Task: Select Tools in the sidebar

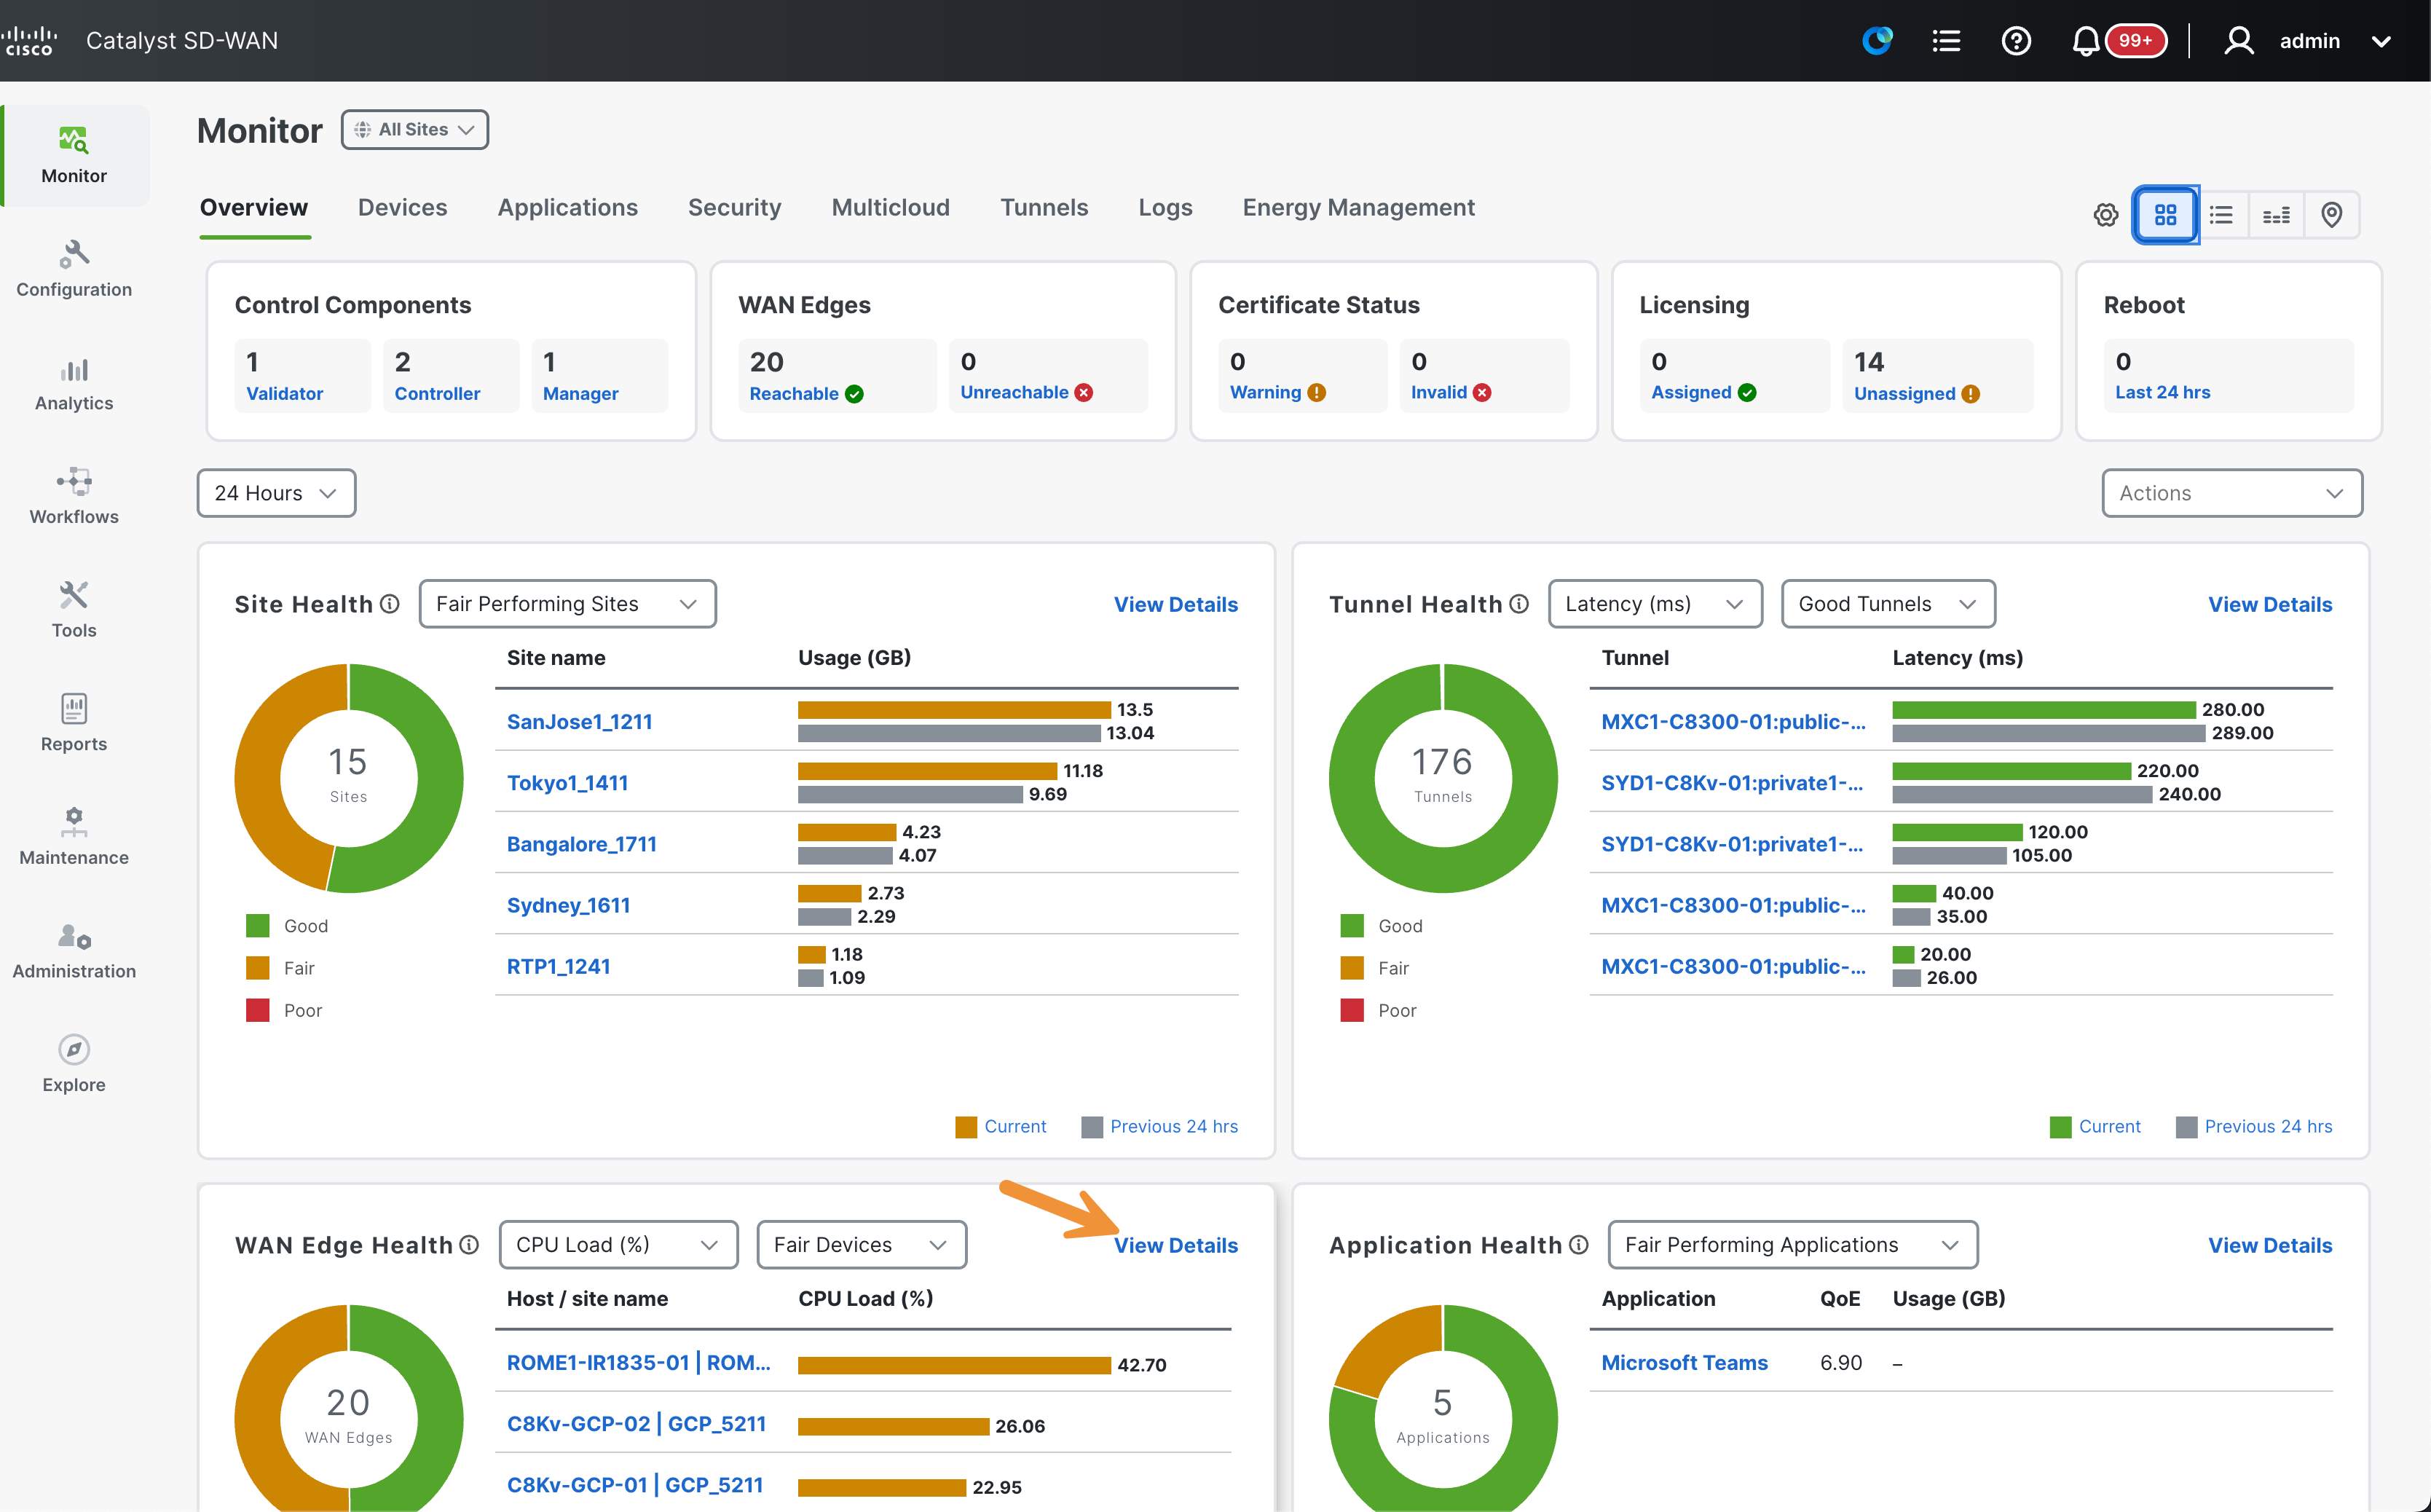Action: click(74, 610)
